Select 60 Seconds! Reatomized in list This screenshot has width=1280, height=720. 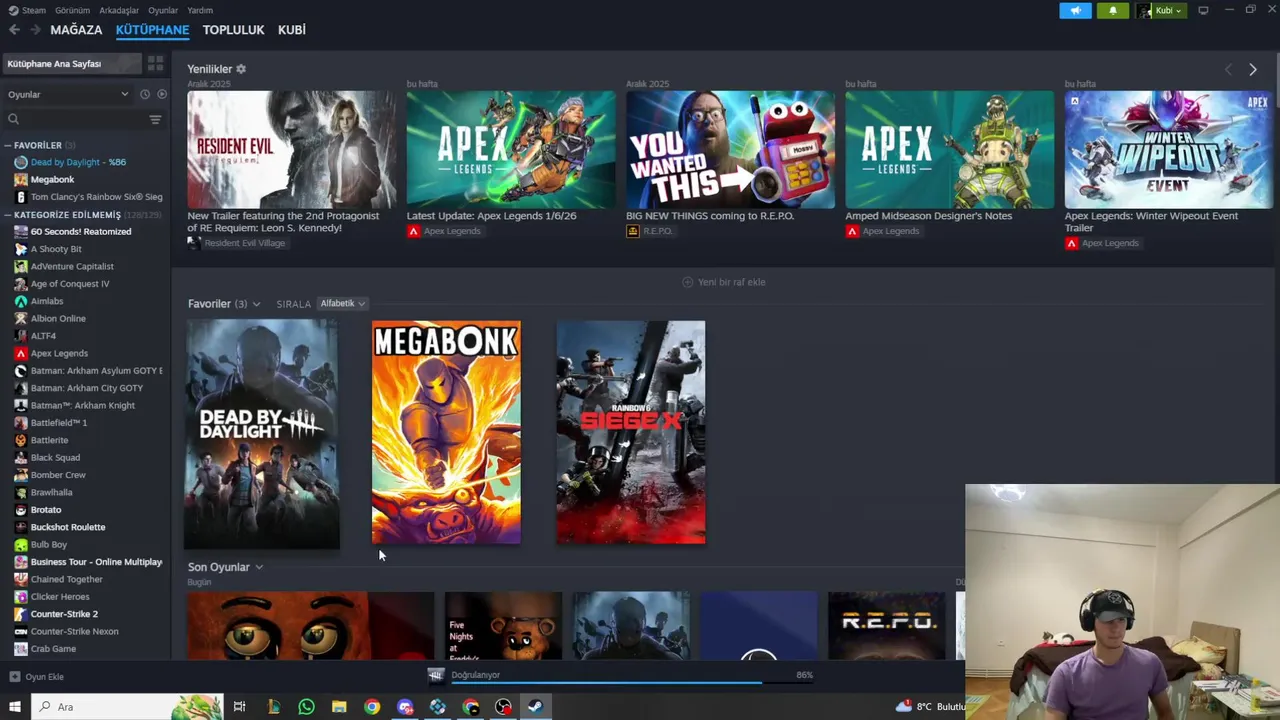click(80, 232)
